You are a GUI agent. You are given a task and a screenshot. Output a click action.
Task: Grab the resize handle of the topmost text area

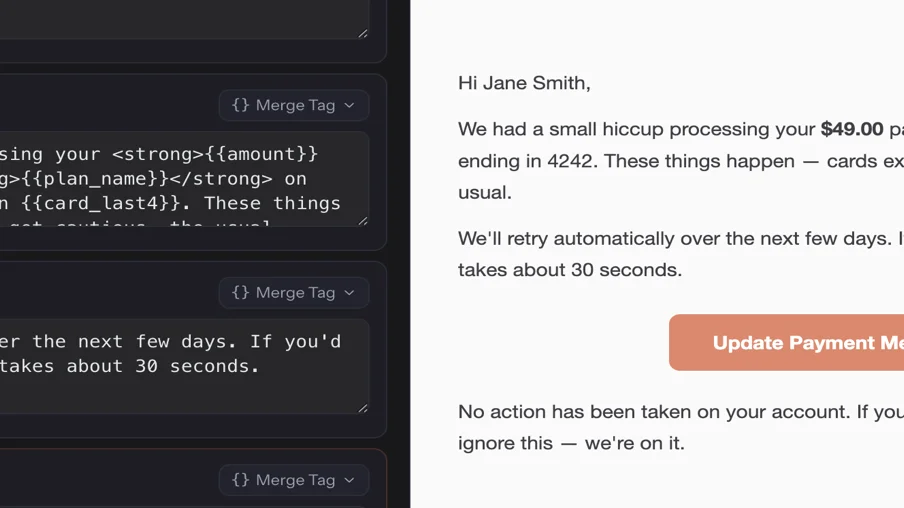tap(363, 33)
